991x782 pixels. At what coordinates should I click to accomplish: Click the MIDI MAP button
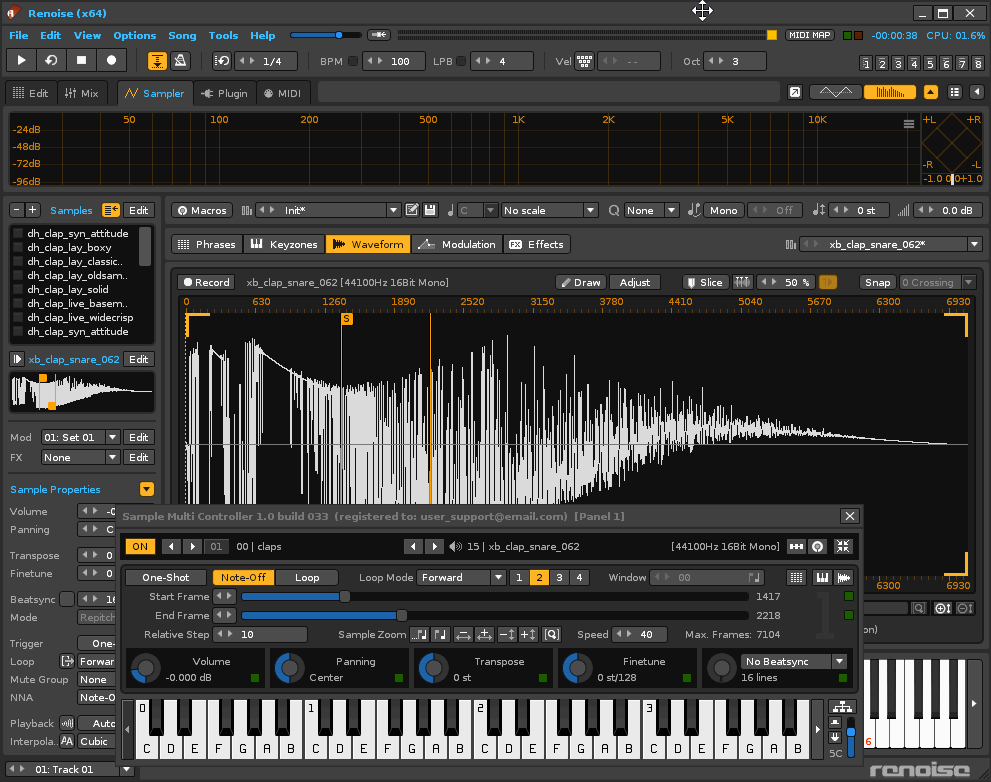[x=810, y=35]
